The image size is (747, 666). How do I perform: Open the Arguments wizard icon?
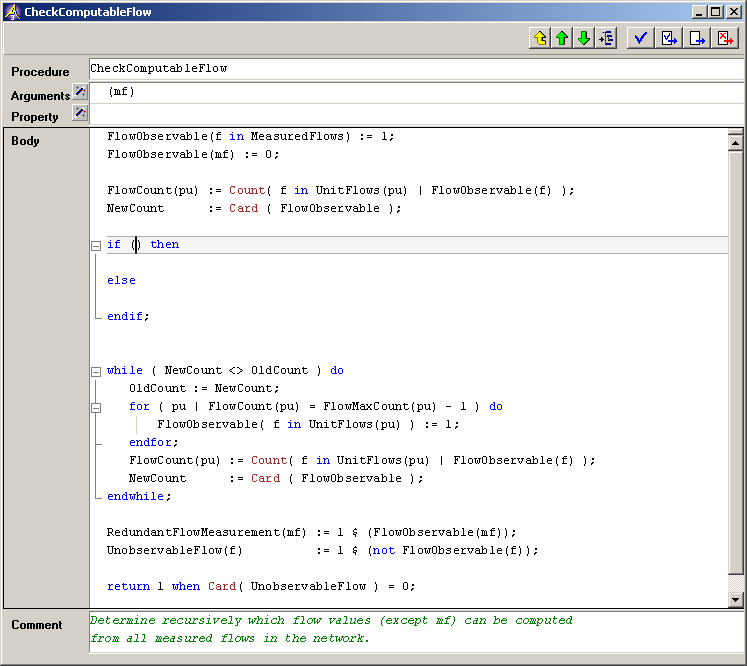coord(80,91)
